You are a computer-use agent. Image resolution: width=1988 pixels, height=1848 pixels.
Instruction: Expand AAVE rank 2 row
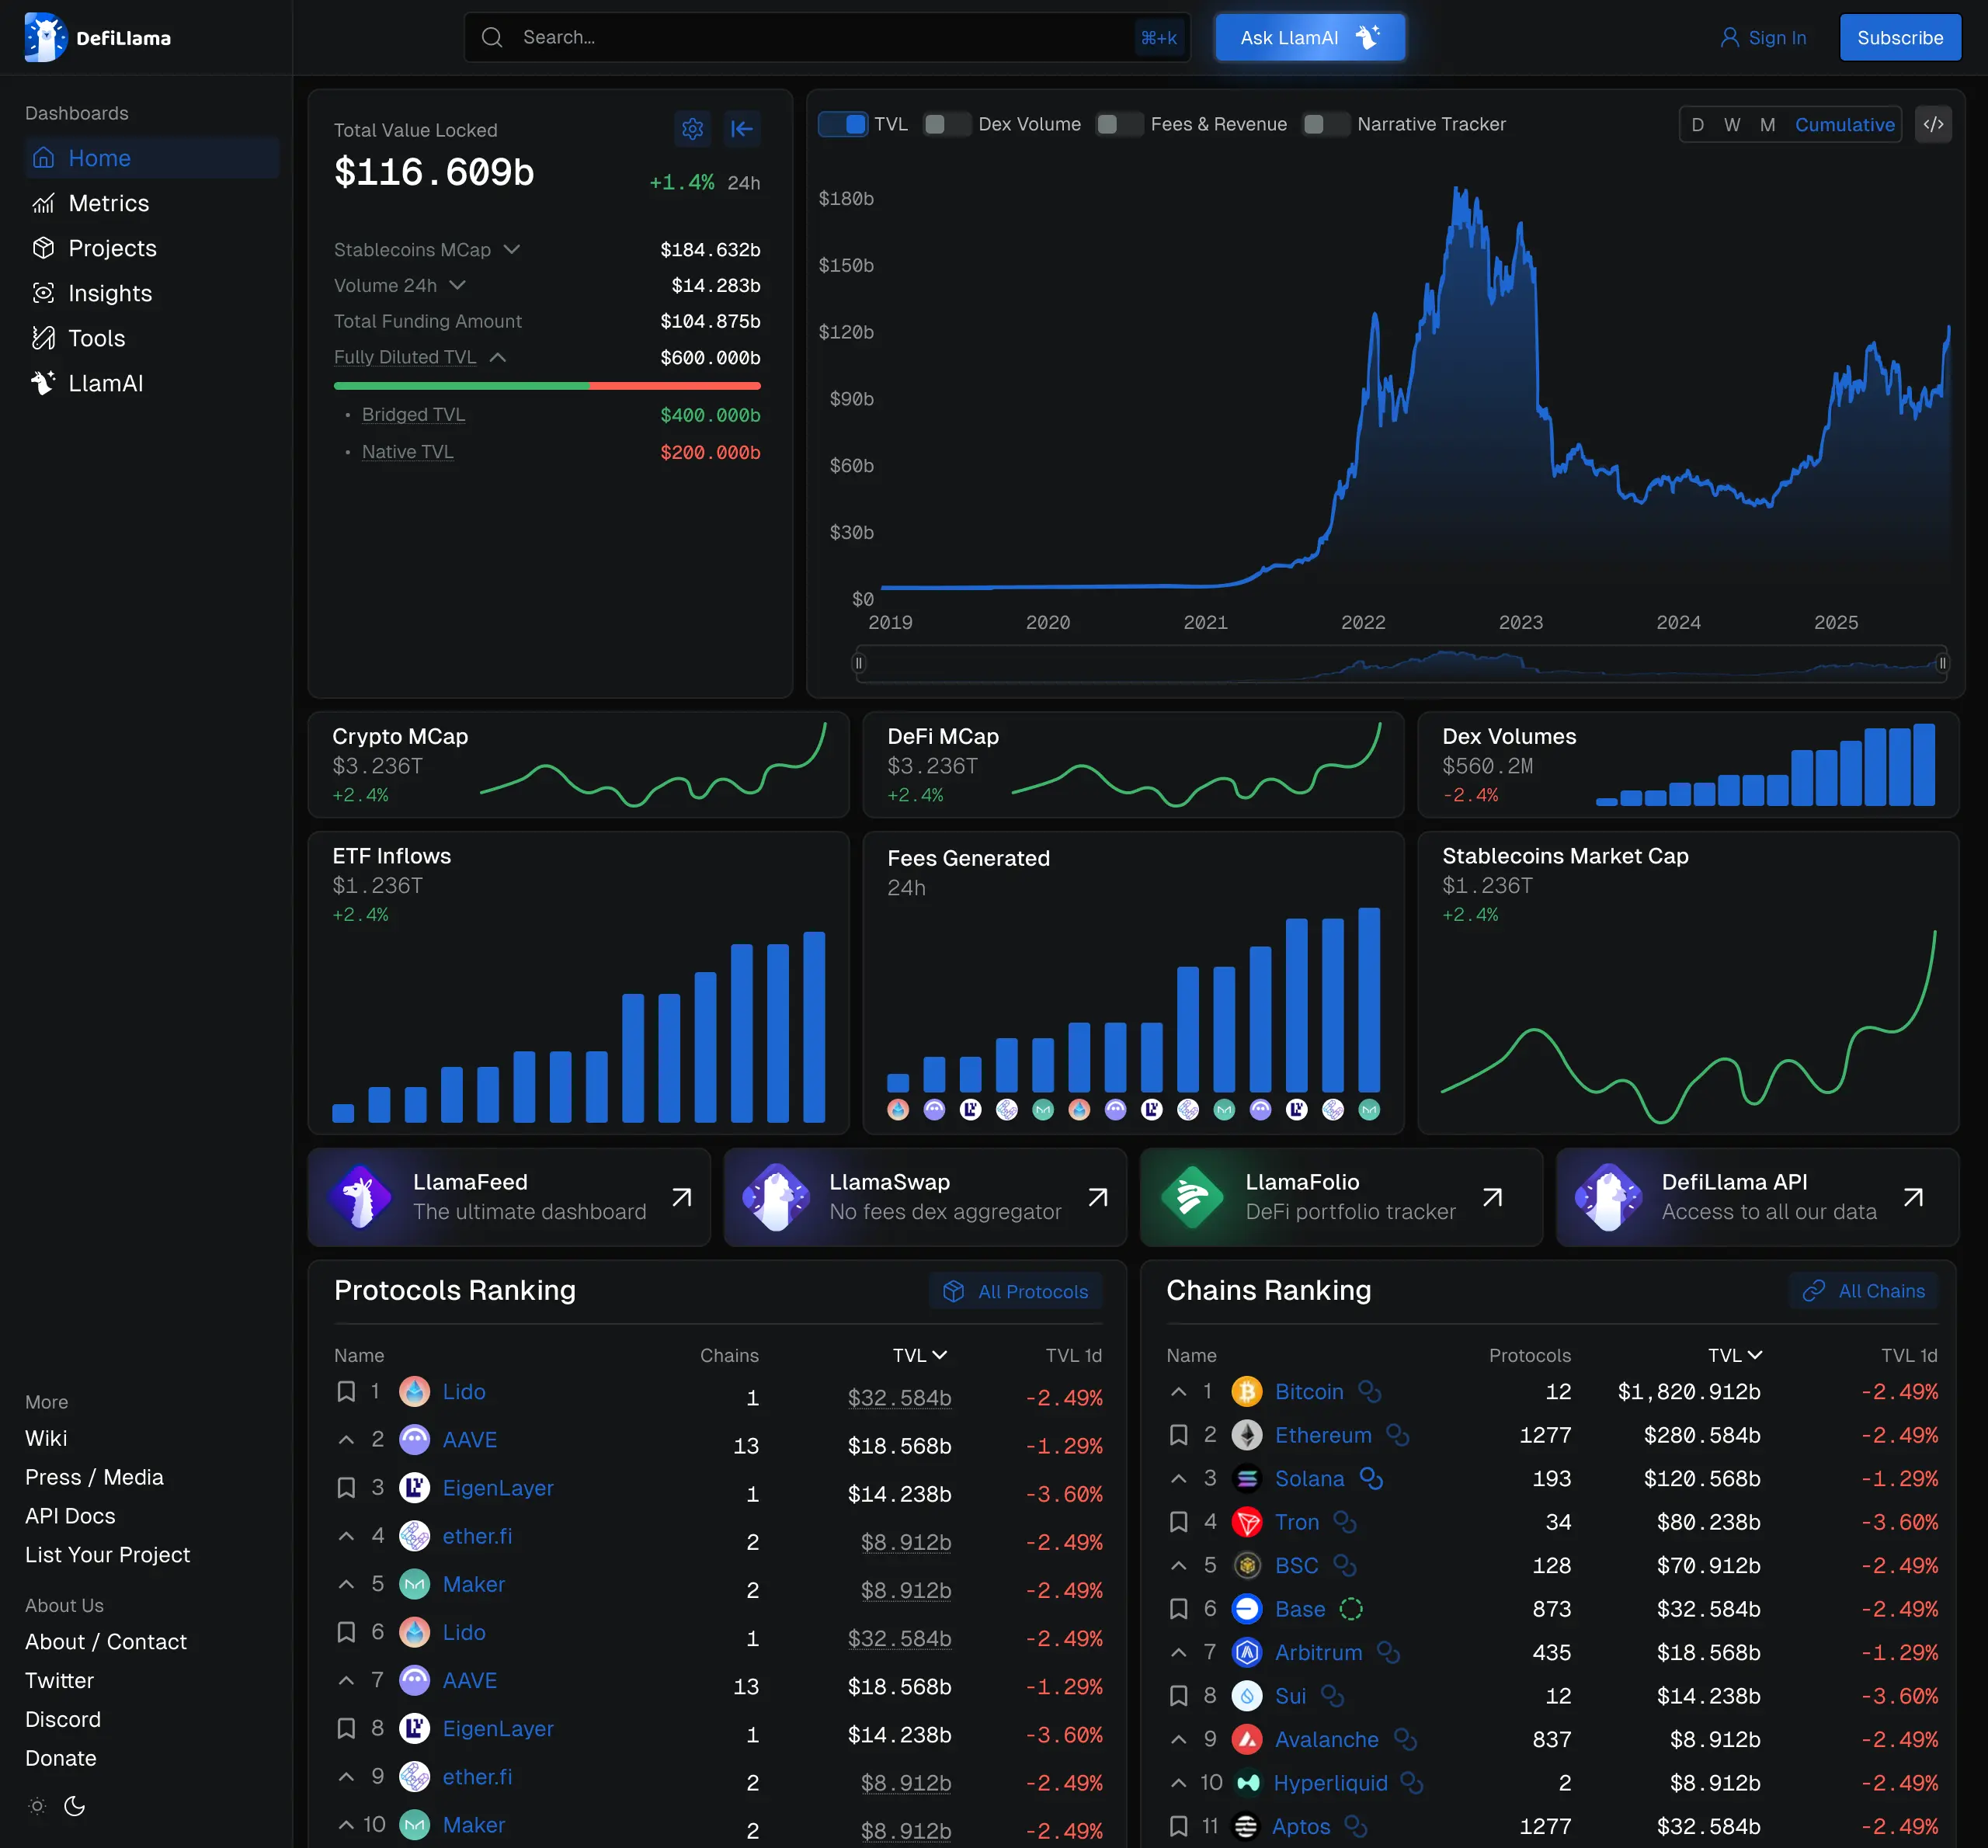coord(346,1440)
